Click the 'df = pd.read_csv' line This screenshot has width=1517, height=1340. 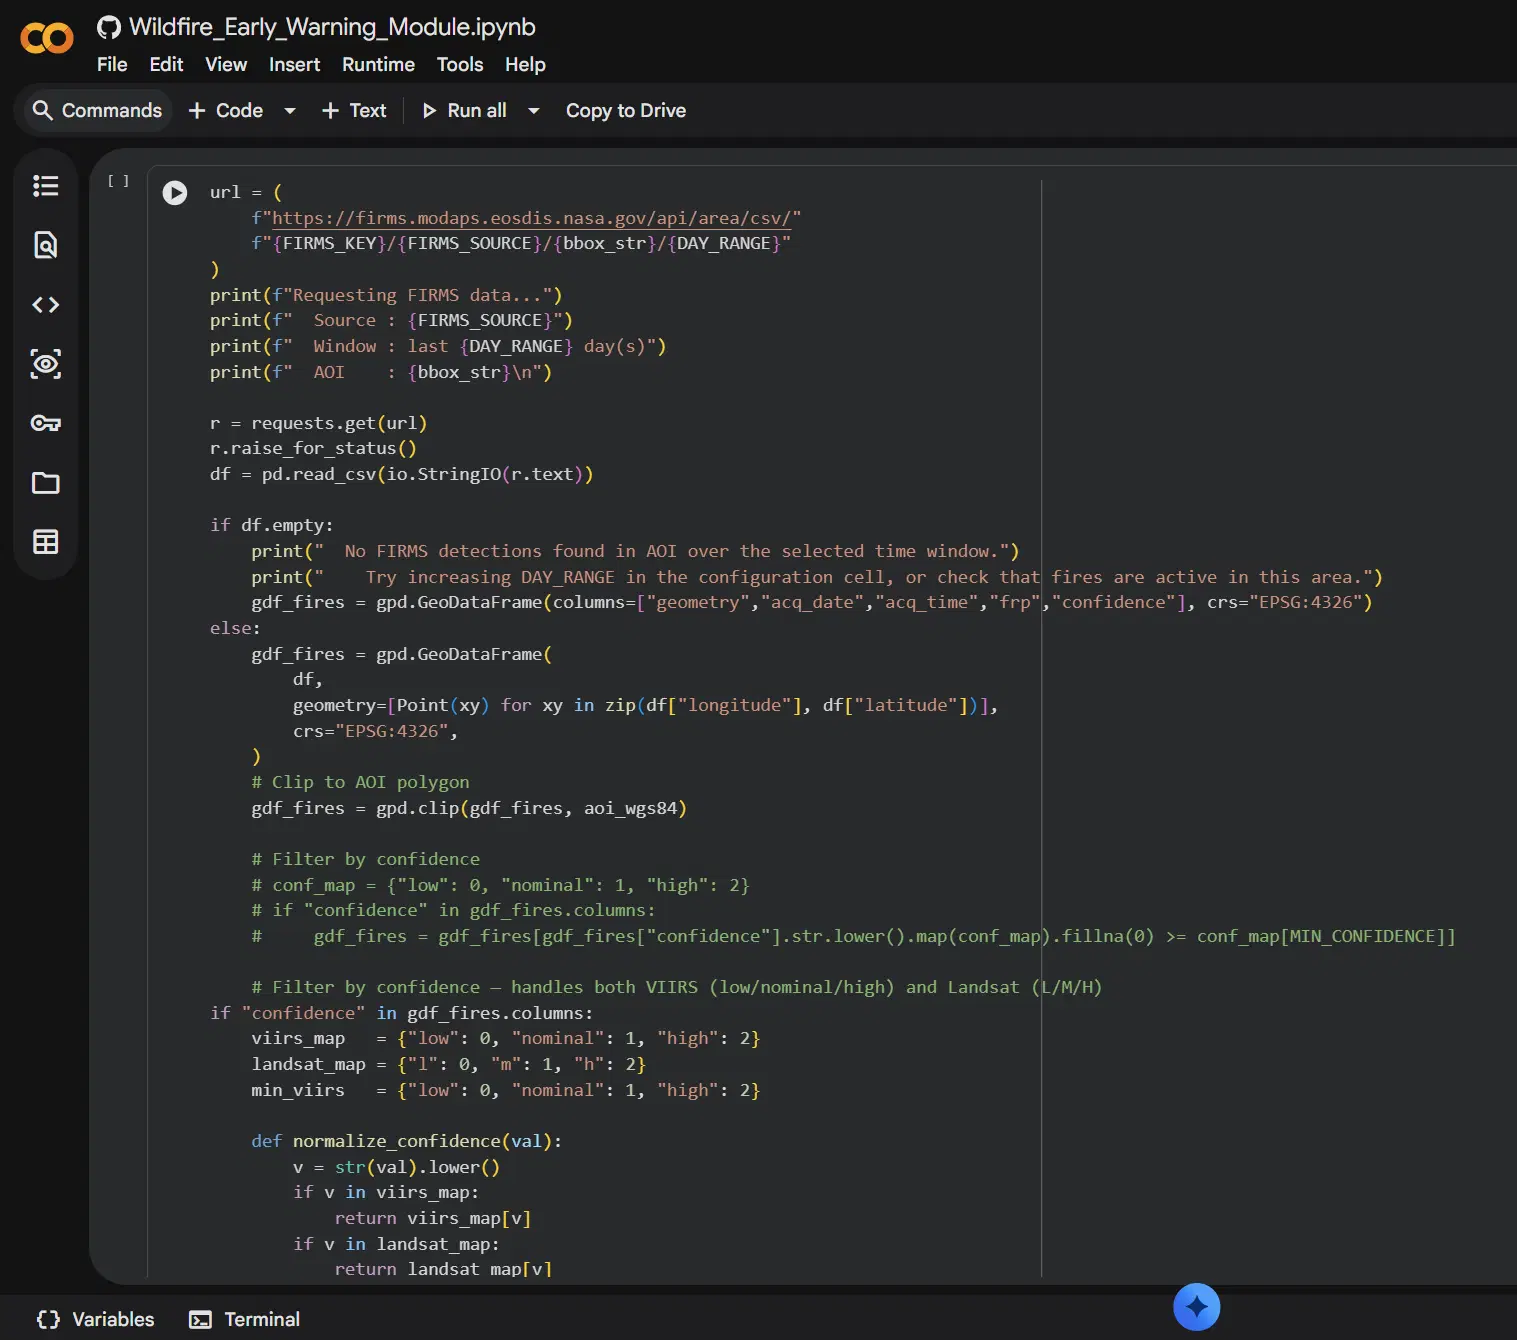(x=401, y=474)
